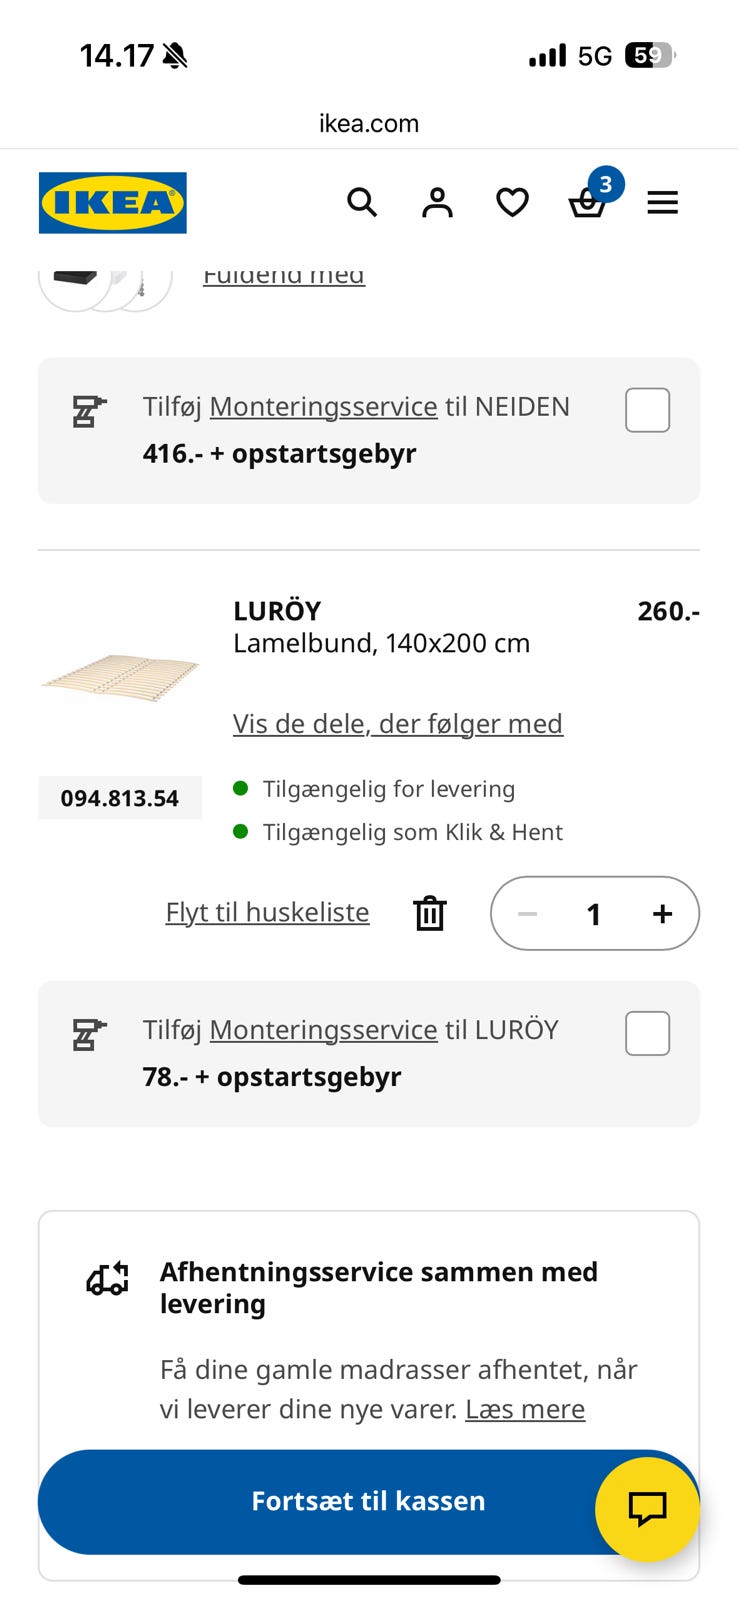Viewport: 738px width, 1600px height.
Task: Expand 'Vis de dele, der følger med'
Action: [x=398, y=723]
